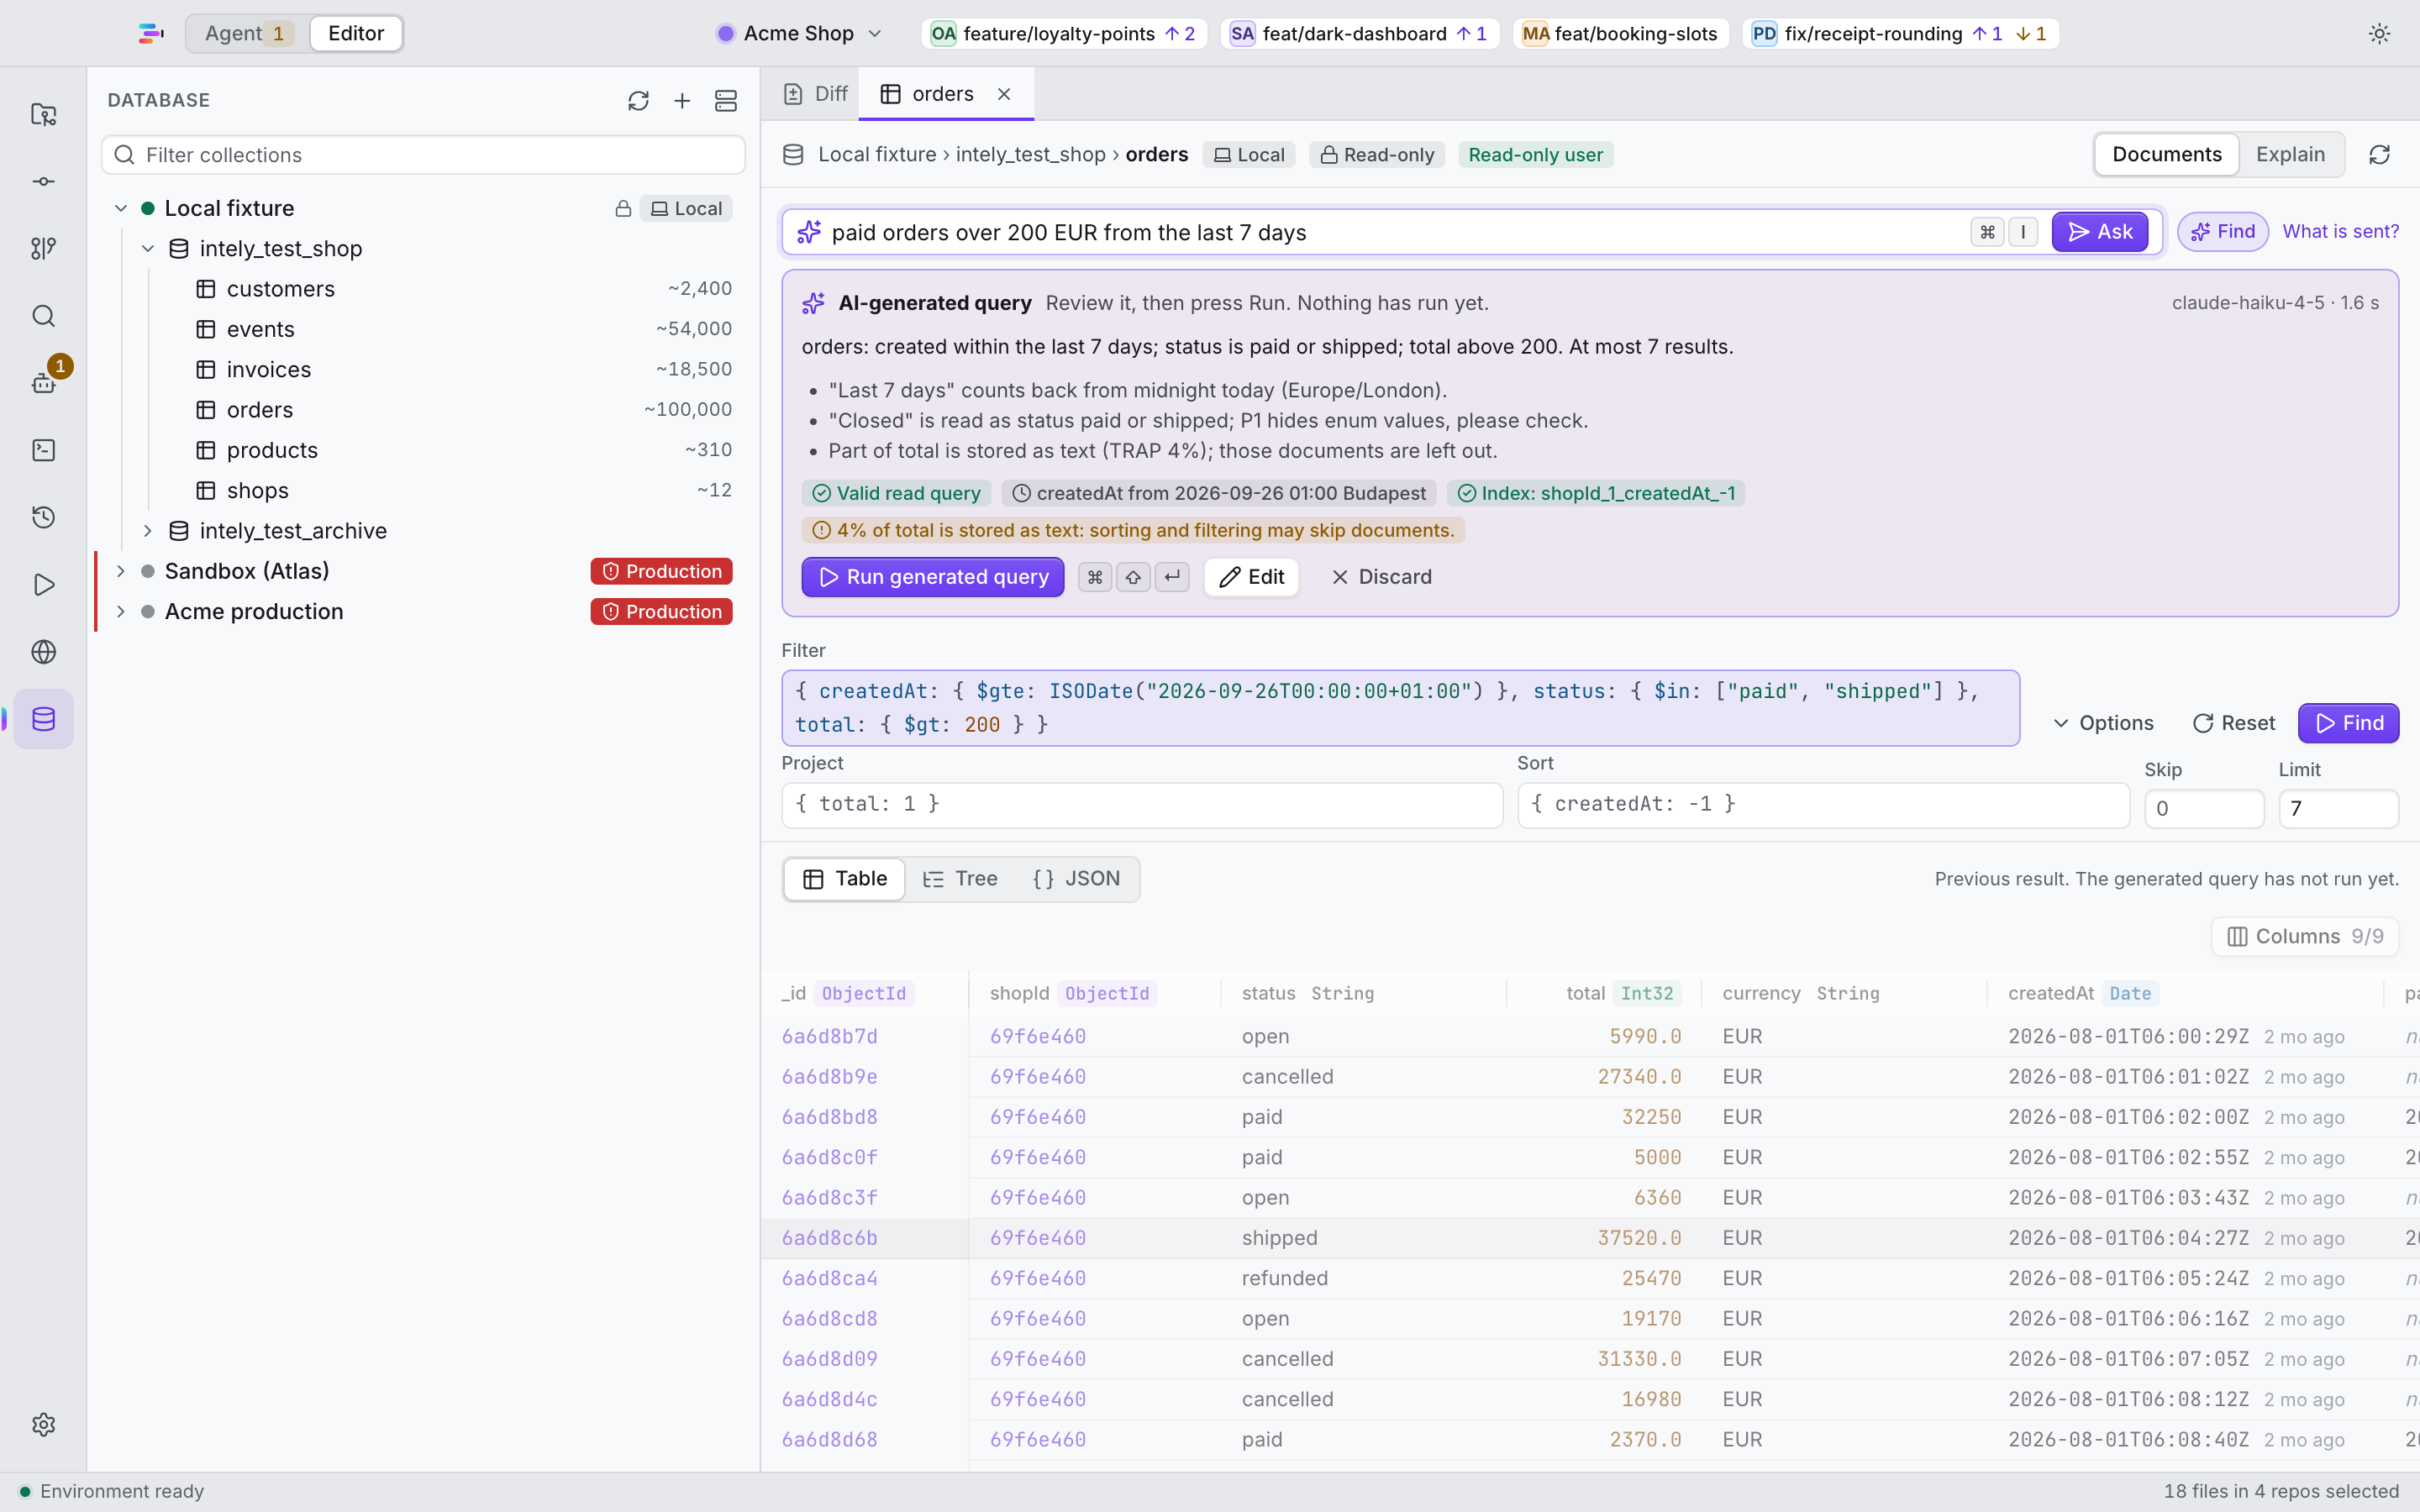This screenshot has width=2420, height=1512.
Task: Select the Tree result view
Action: (x=960, y=879)
